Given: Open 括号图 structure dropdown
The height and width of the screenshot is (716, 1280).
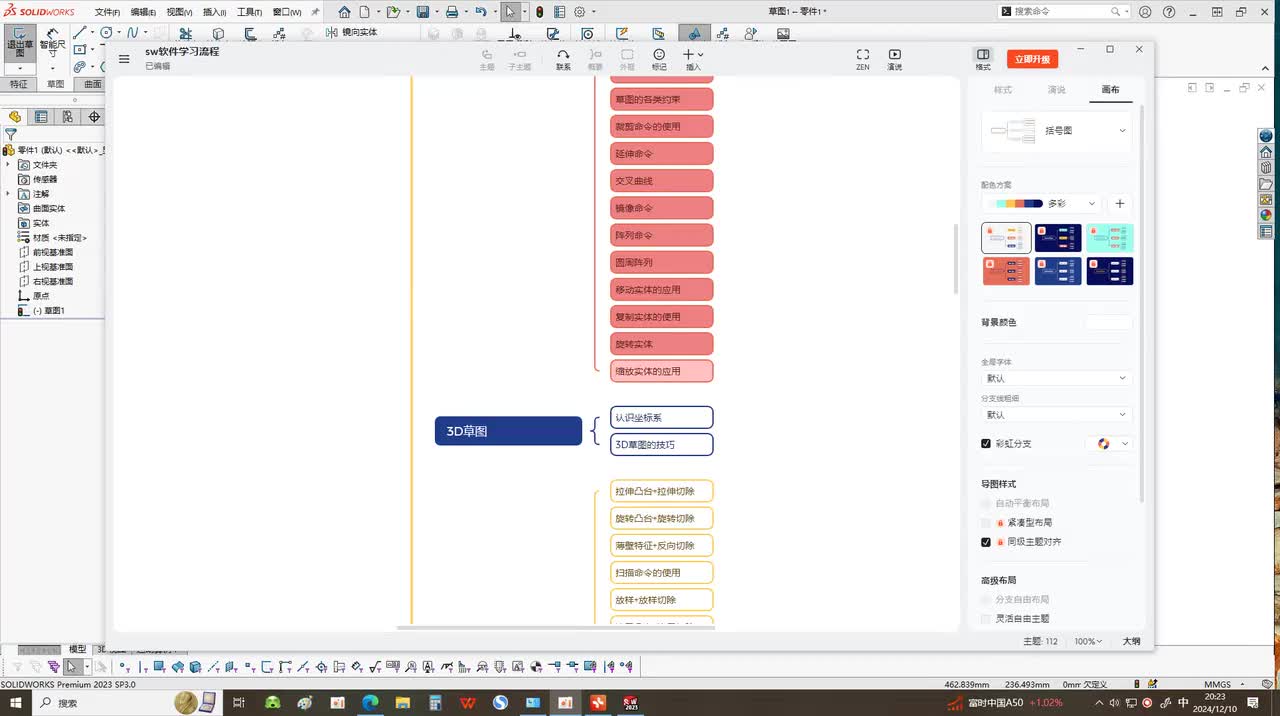Looking at the screenshot, I should [1057, 131].
